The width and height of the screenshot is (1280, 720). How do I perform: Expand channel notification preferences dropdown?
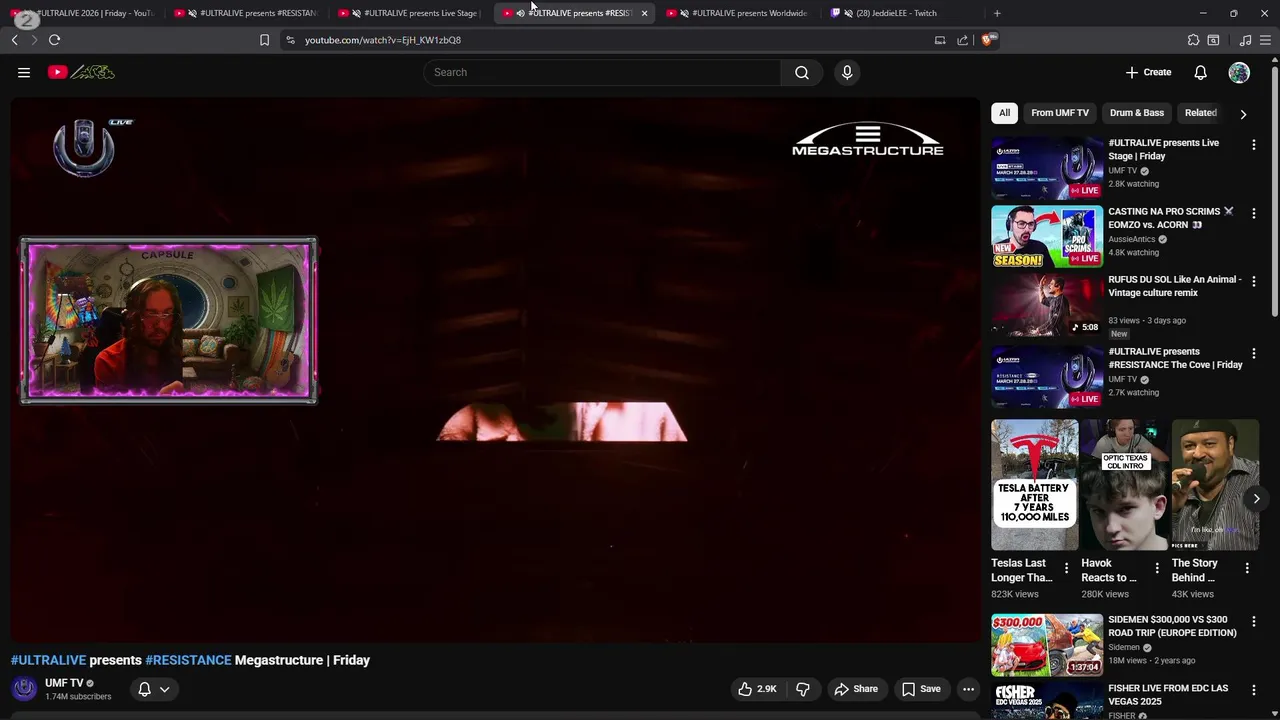pos(165,689)
